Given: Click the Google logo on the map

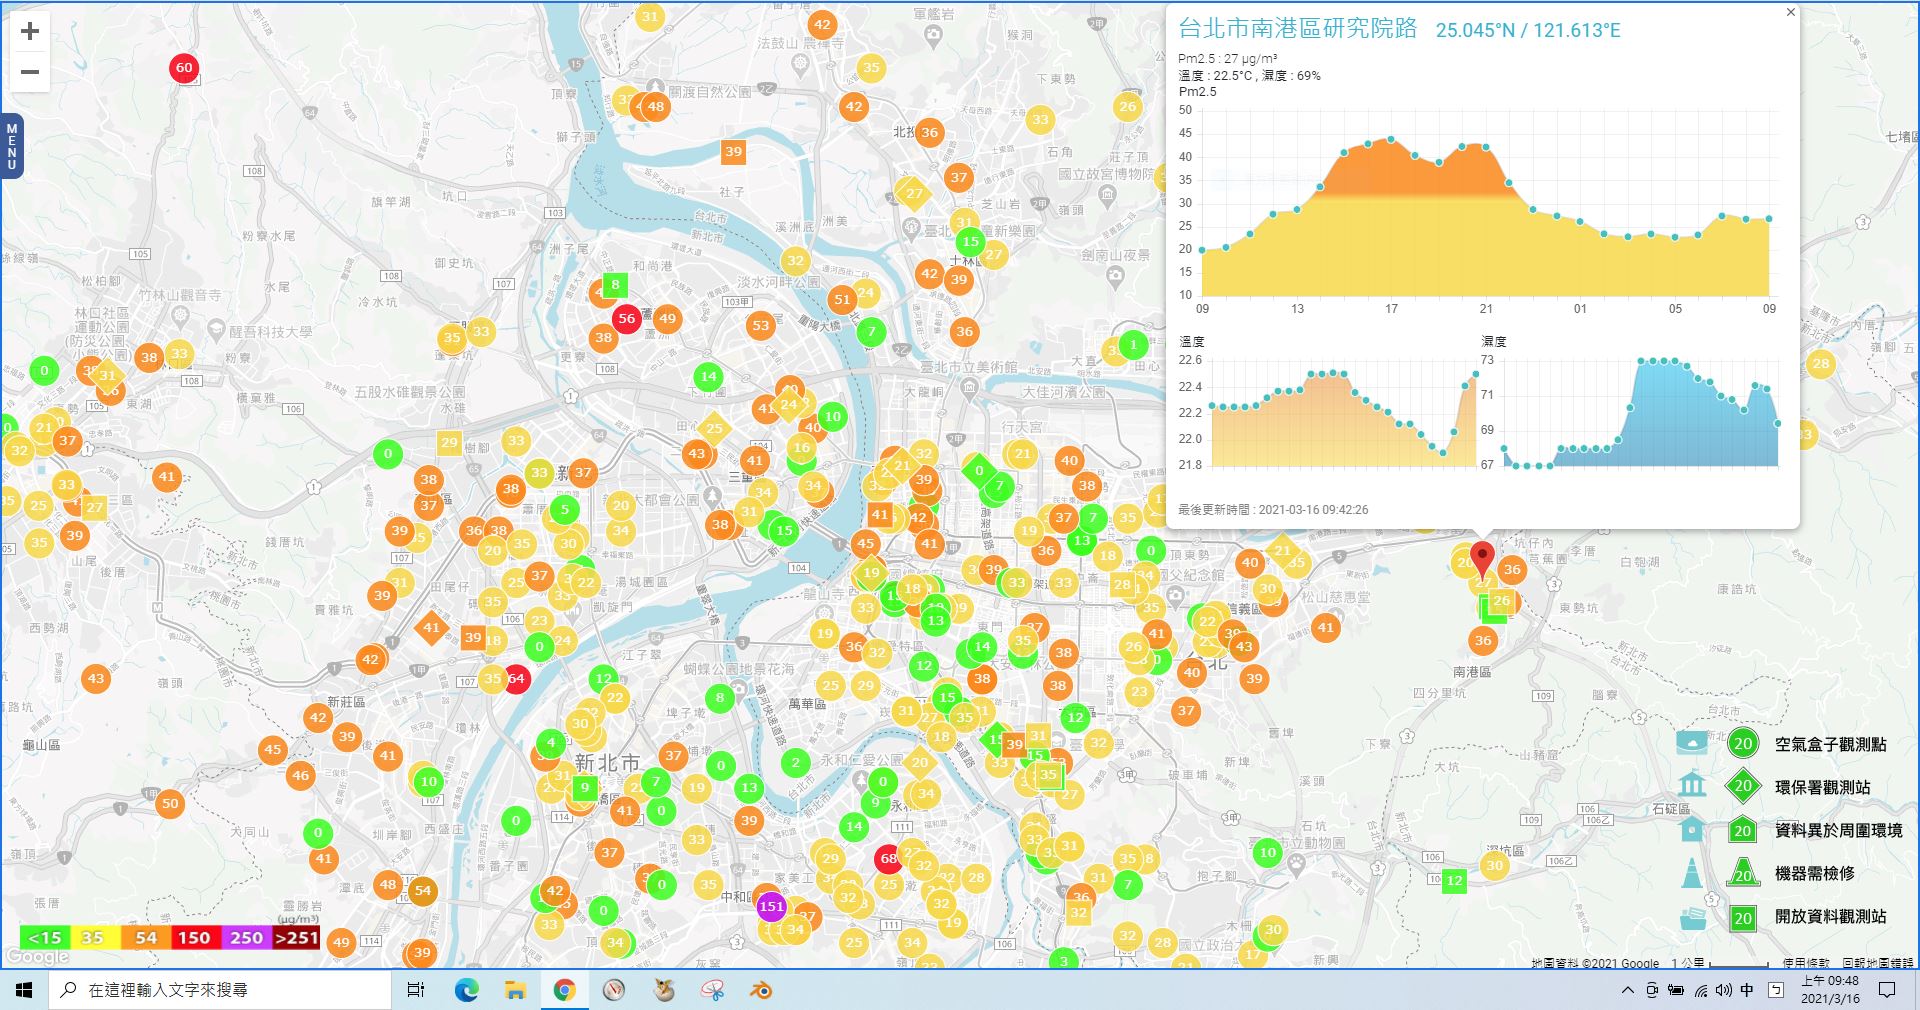Looking at the screenshot, I should (37, 957).
